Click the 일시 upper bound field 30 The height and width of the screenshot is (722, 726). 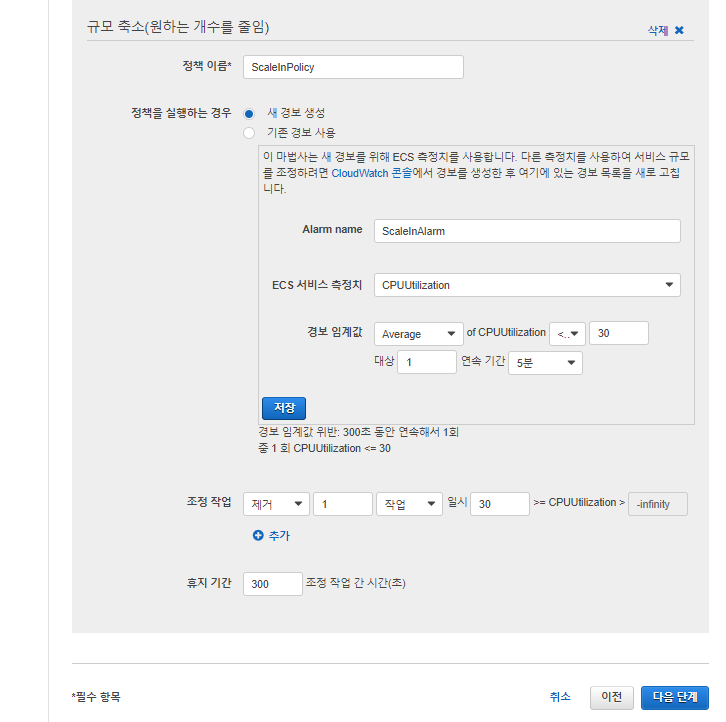coord(500,504)
